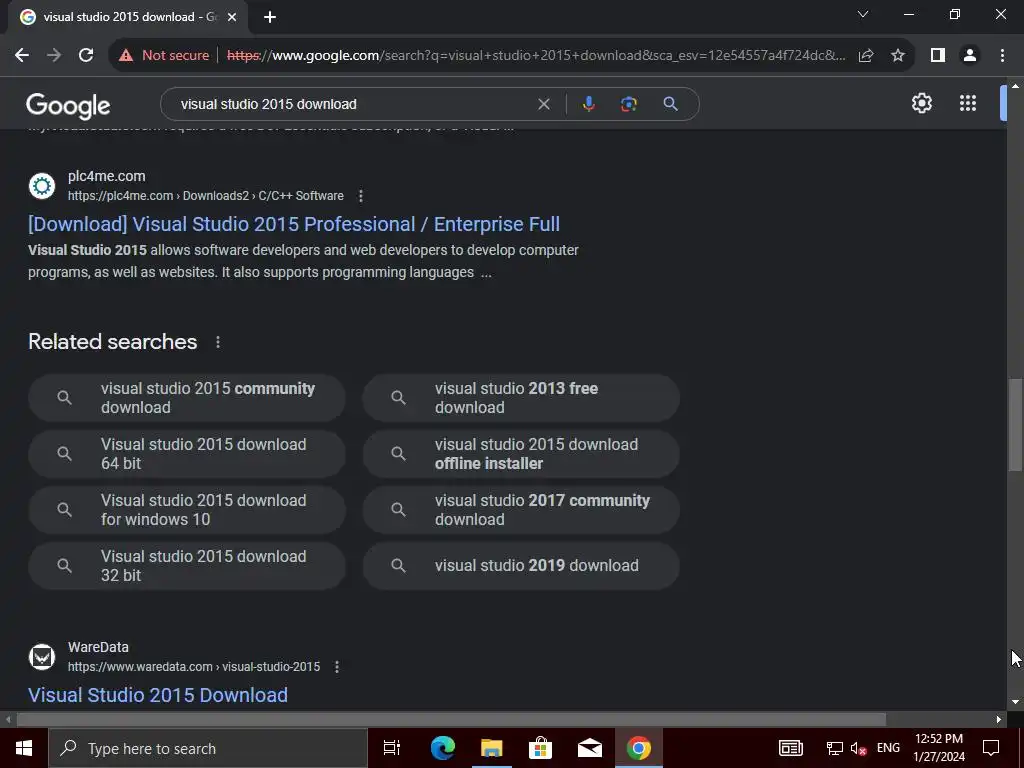Search Visual studio 2015 download 64 bit
The width and height of the screenshot is (1024, 768).
click(187, 454)
